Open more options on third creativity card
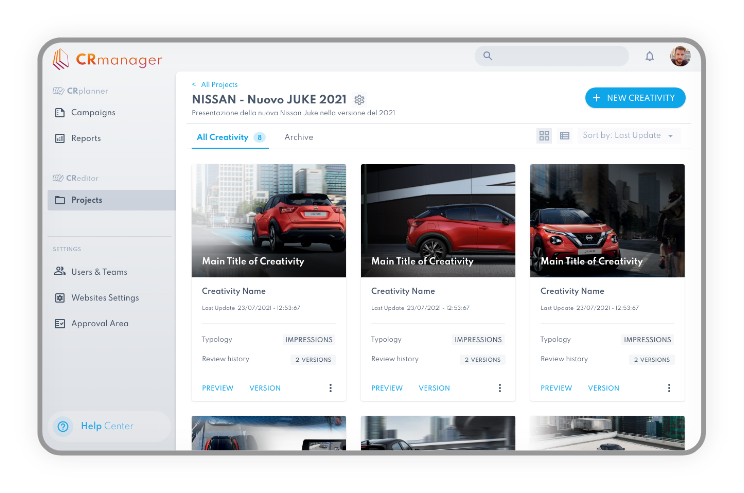Viewport: 744px width, 493px height. click(x=669, y=388)
